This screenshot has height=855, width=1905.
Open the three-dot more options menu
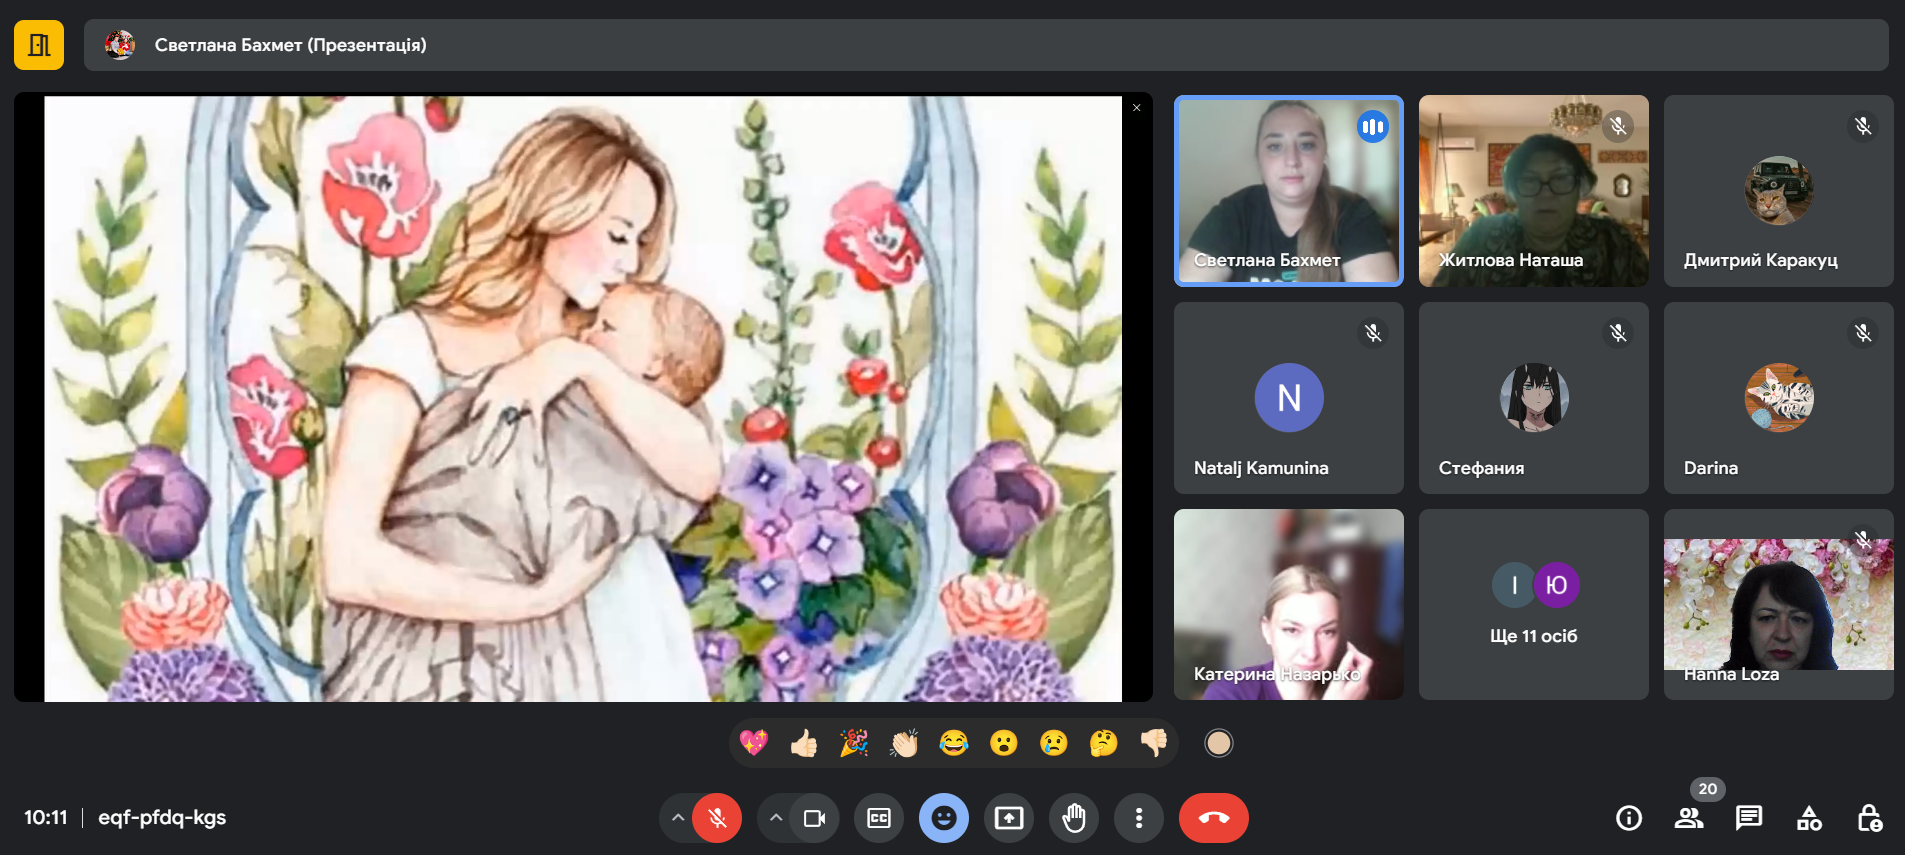click(1139, 818)
